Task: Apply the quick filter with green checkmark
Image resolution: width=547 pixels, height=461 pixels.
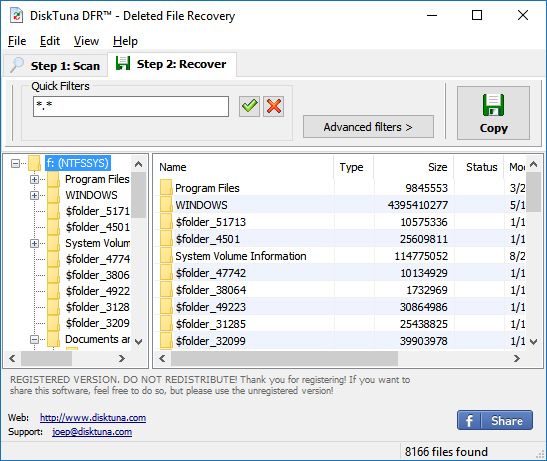Action: pos(249,106)
